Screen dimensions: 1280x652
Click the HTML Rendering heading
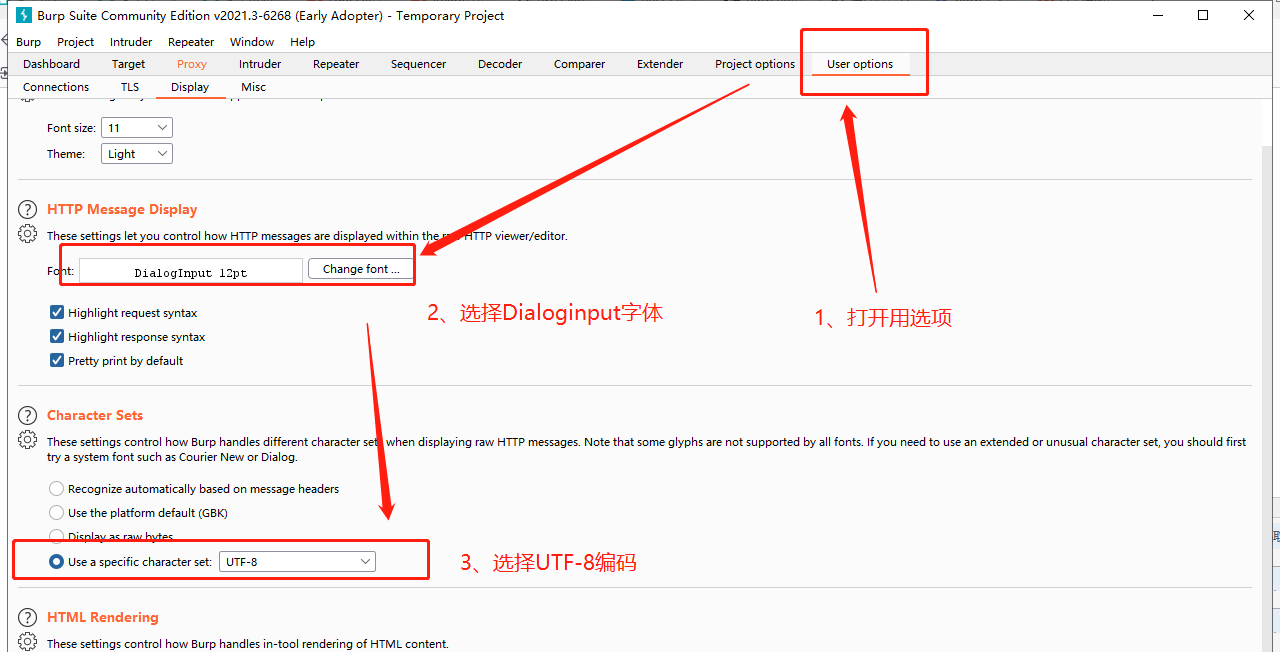103,618
